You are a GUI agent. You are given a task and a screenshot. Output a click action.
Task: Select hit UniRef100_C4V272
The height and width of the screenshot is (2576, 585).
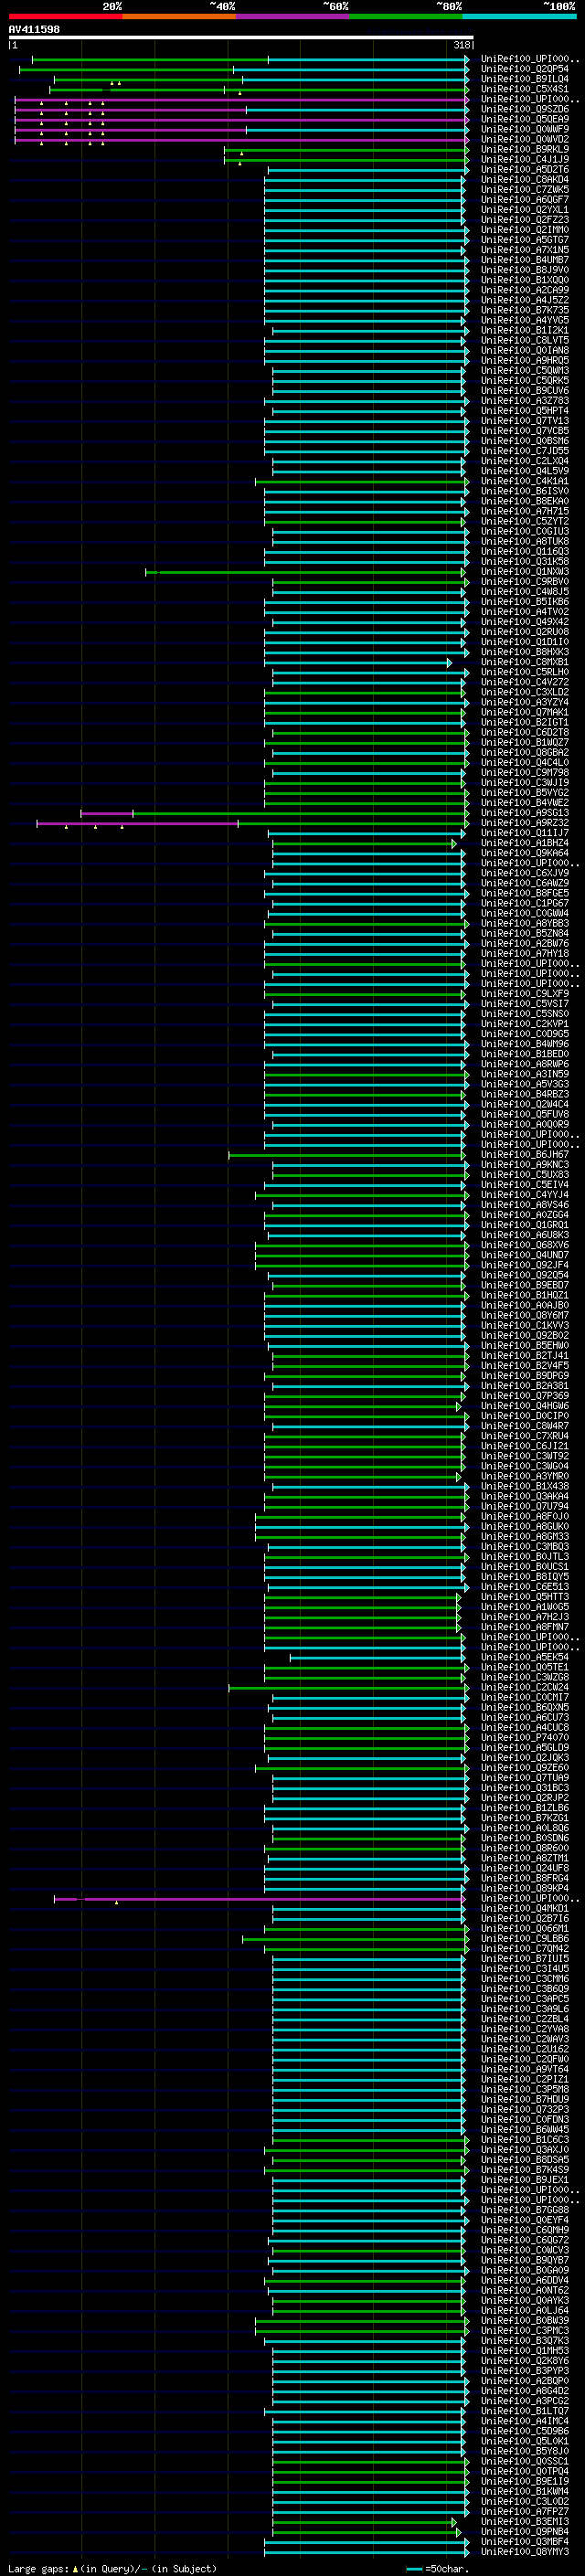coord(524,682)
